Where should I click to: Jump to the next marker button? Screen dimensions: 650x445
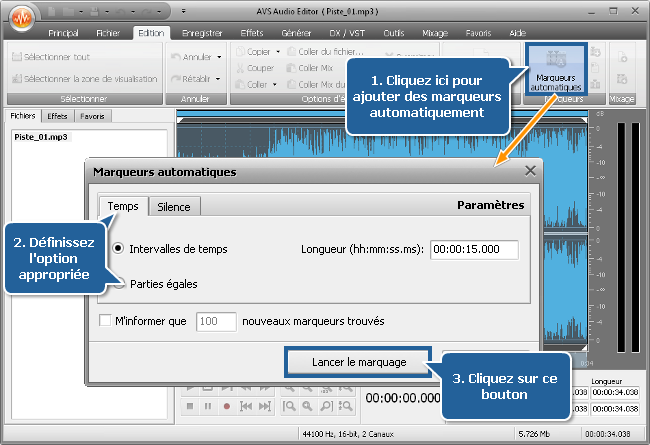click(263, 407)
